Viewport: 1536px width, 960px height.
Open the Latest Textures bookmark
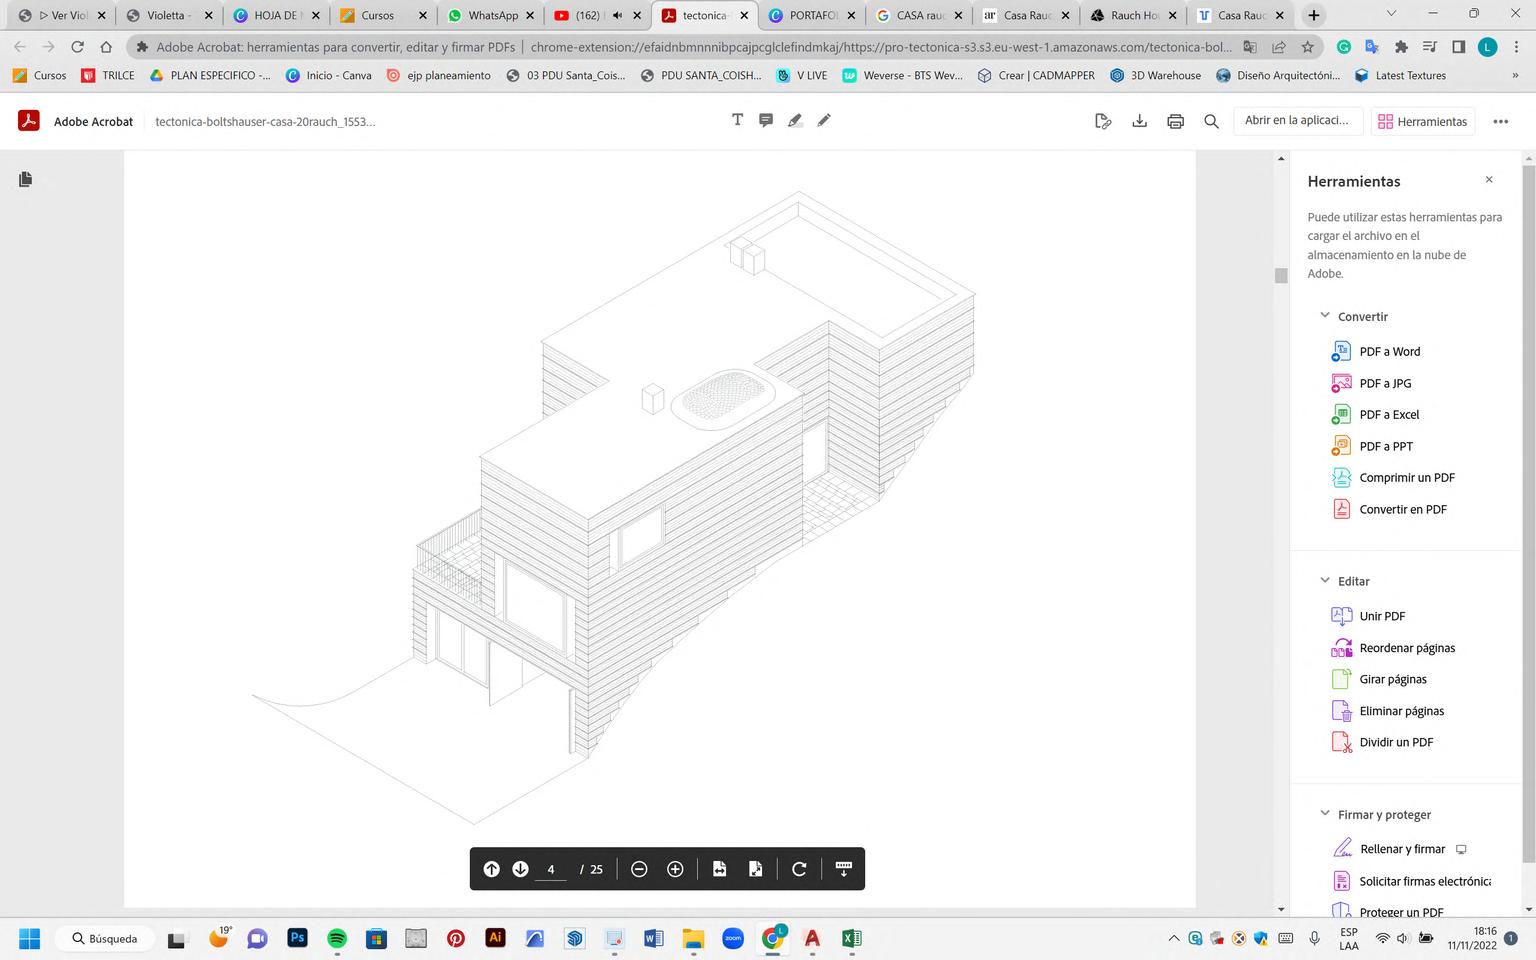click(x=1400, y=75)
